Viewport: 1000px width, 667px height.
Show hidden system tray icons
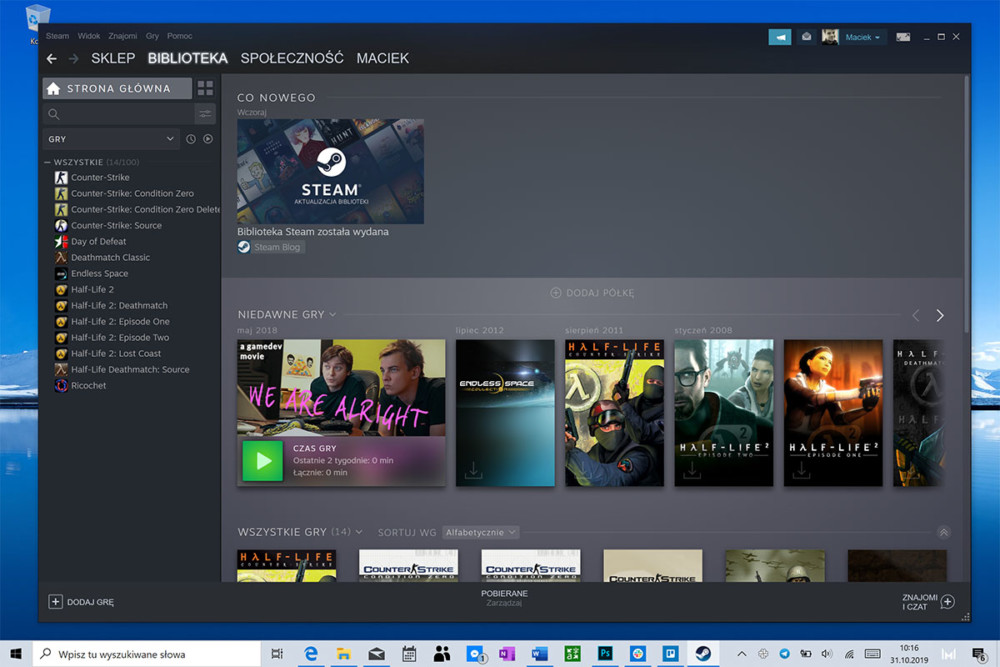(742, 654)
